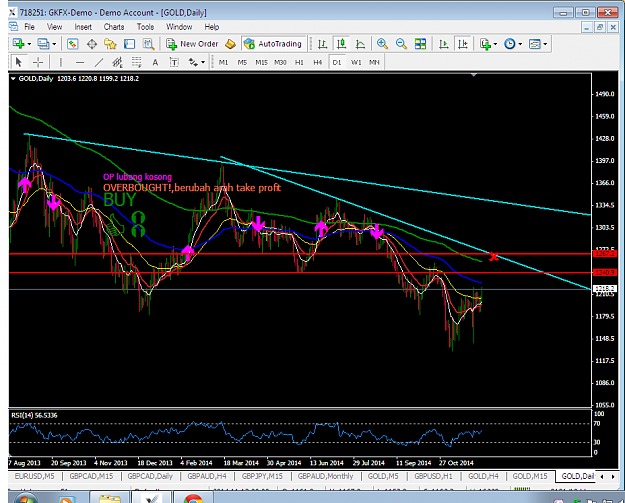The width and height of the screenshot is (625, 503).
Task: Click the Zoom Out magnifier icon
Action: click(x=401, y=44)
